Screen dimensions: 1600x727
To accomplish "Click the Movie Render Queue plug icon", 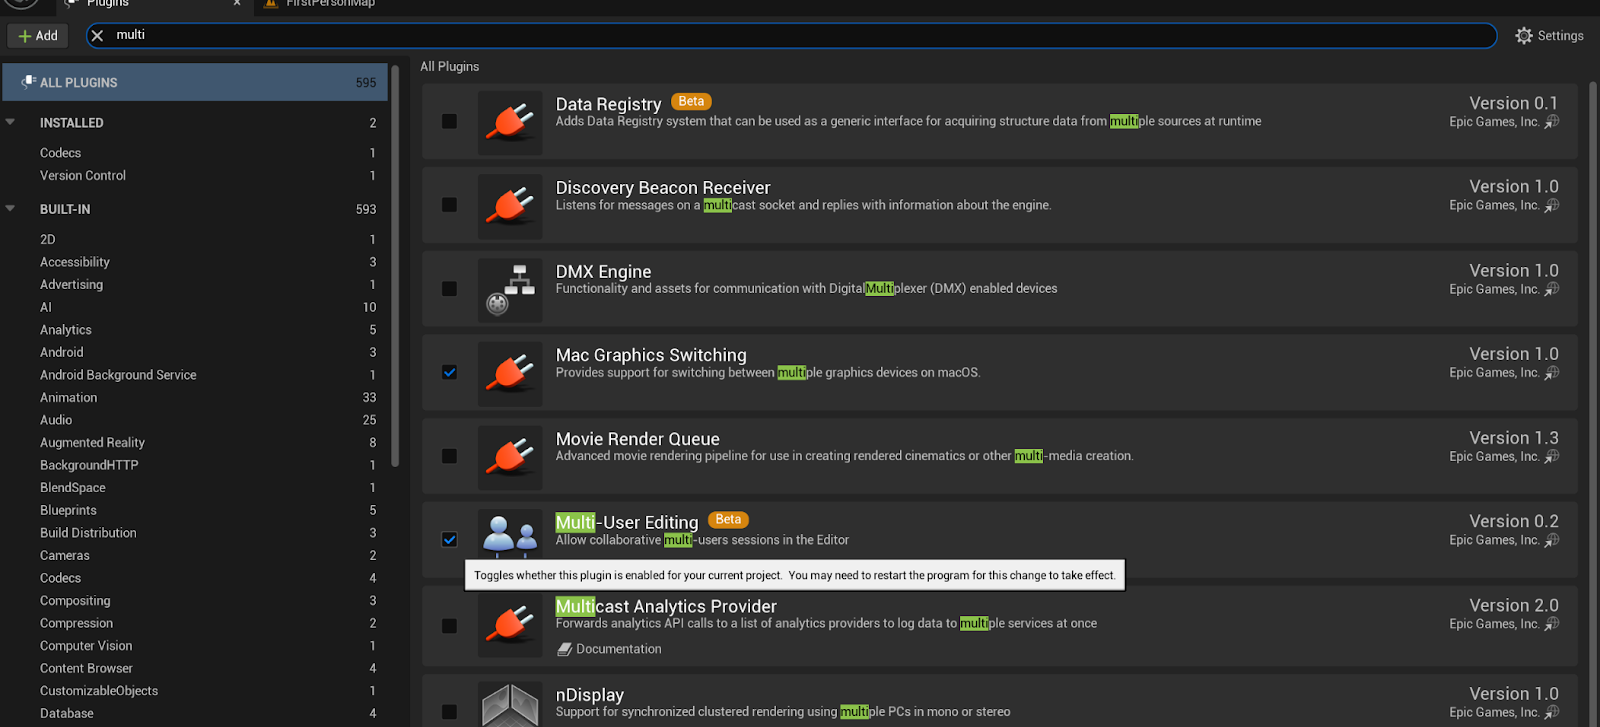I will (x=510, y=458).
